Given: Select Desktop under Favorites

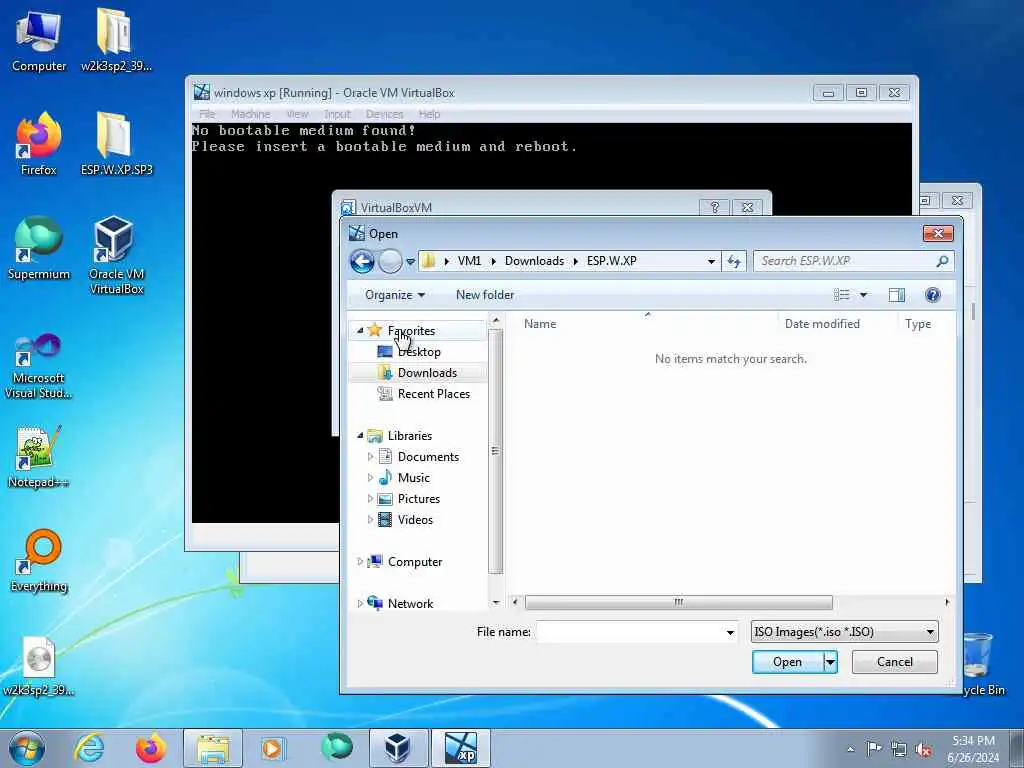Looking at the screenshot, I should point(419,351).
